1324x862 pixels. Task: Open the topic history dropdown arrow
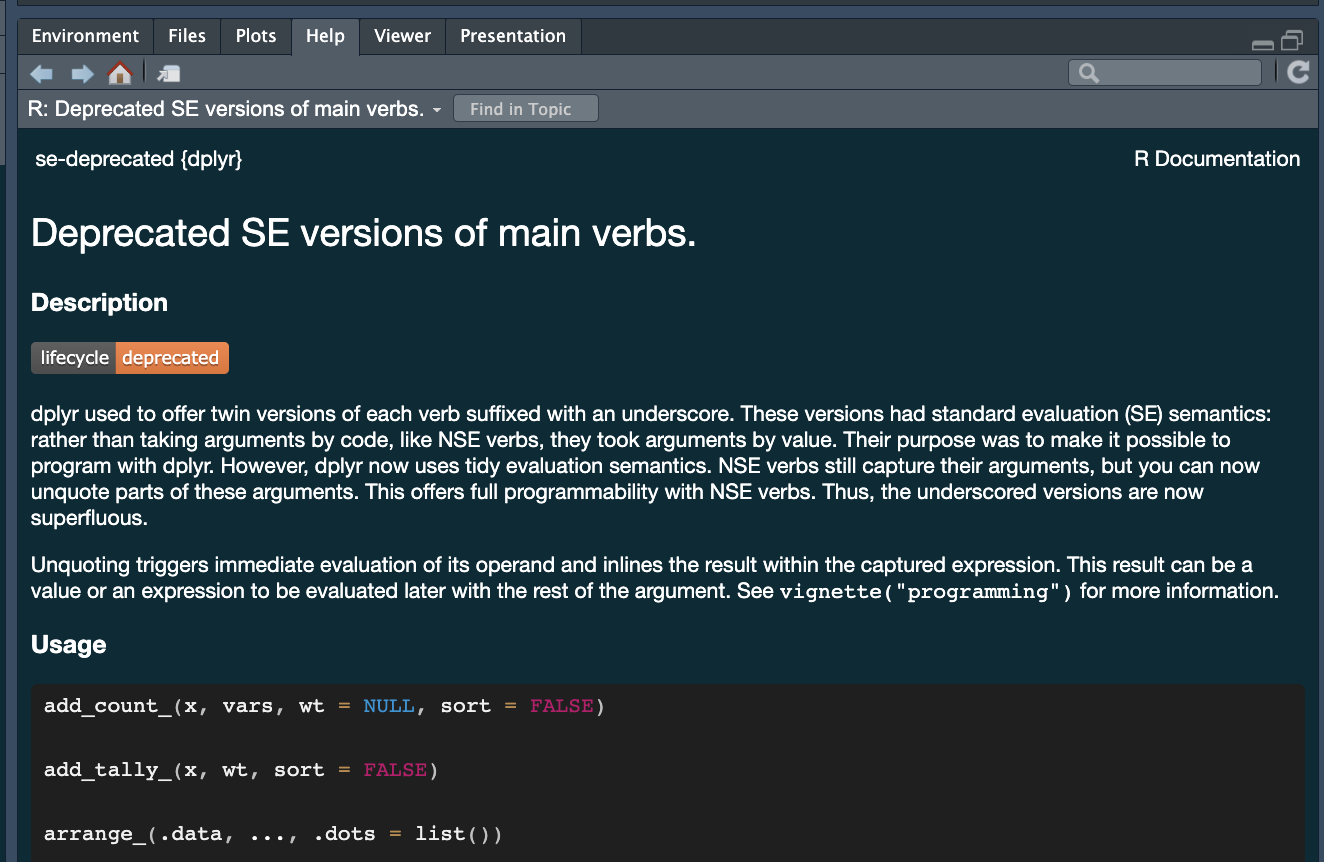tap(437, 110)
